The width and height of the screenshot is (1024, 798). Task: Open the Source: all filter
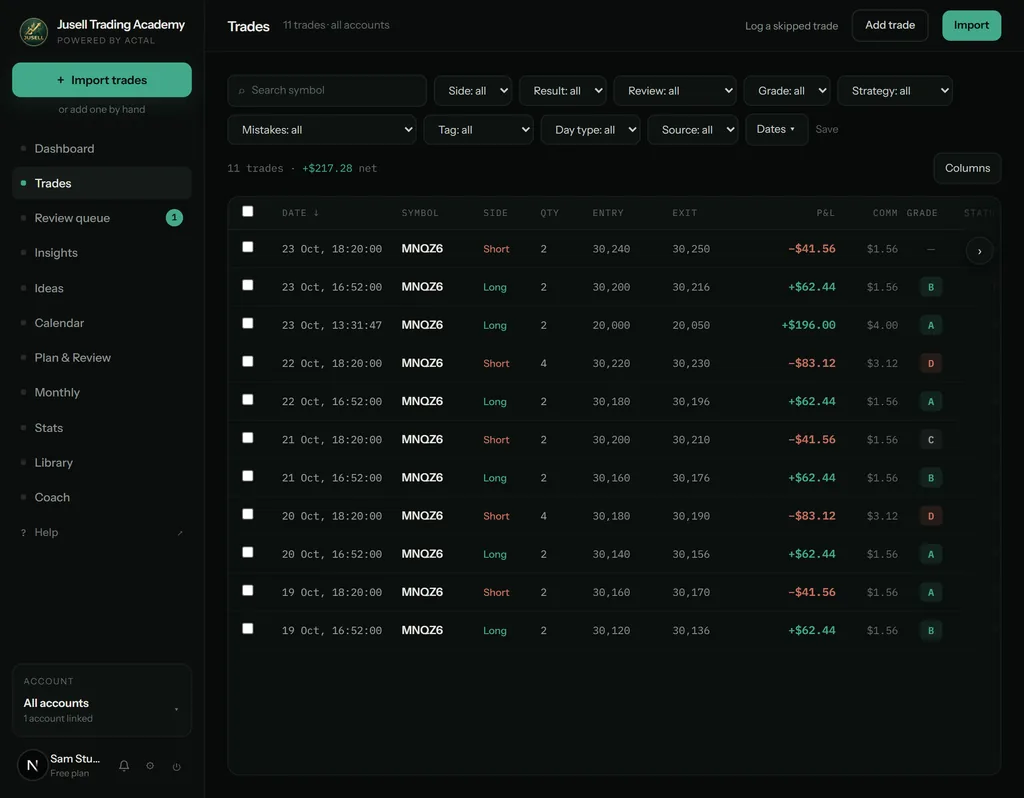pos(693,130)
